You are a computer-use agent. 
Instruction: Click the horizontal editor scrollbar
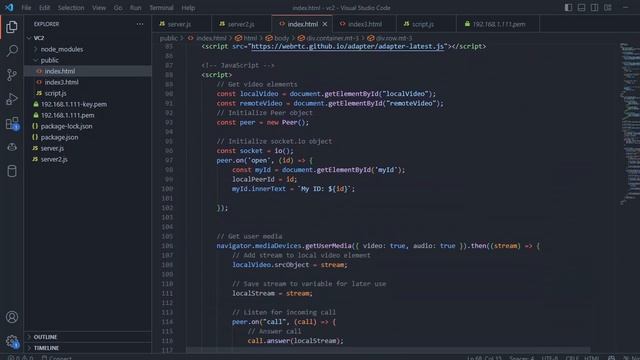[388, 350]
